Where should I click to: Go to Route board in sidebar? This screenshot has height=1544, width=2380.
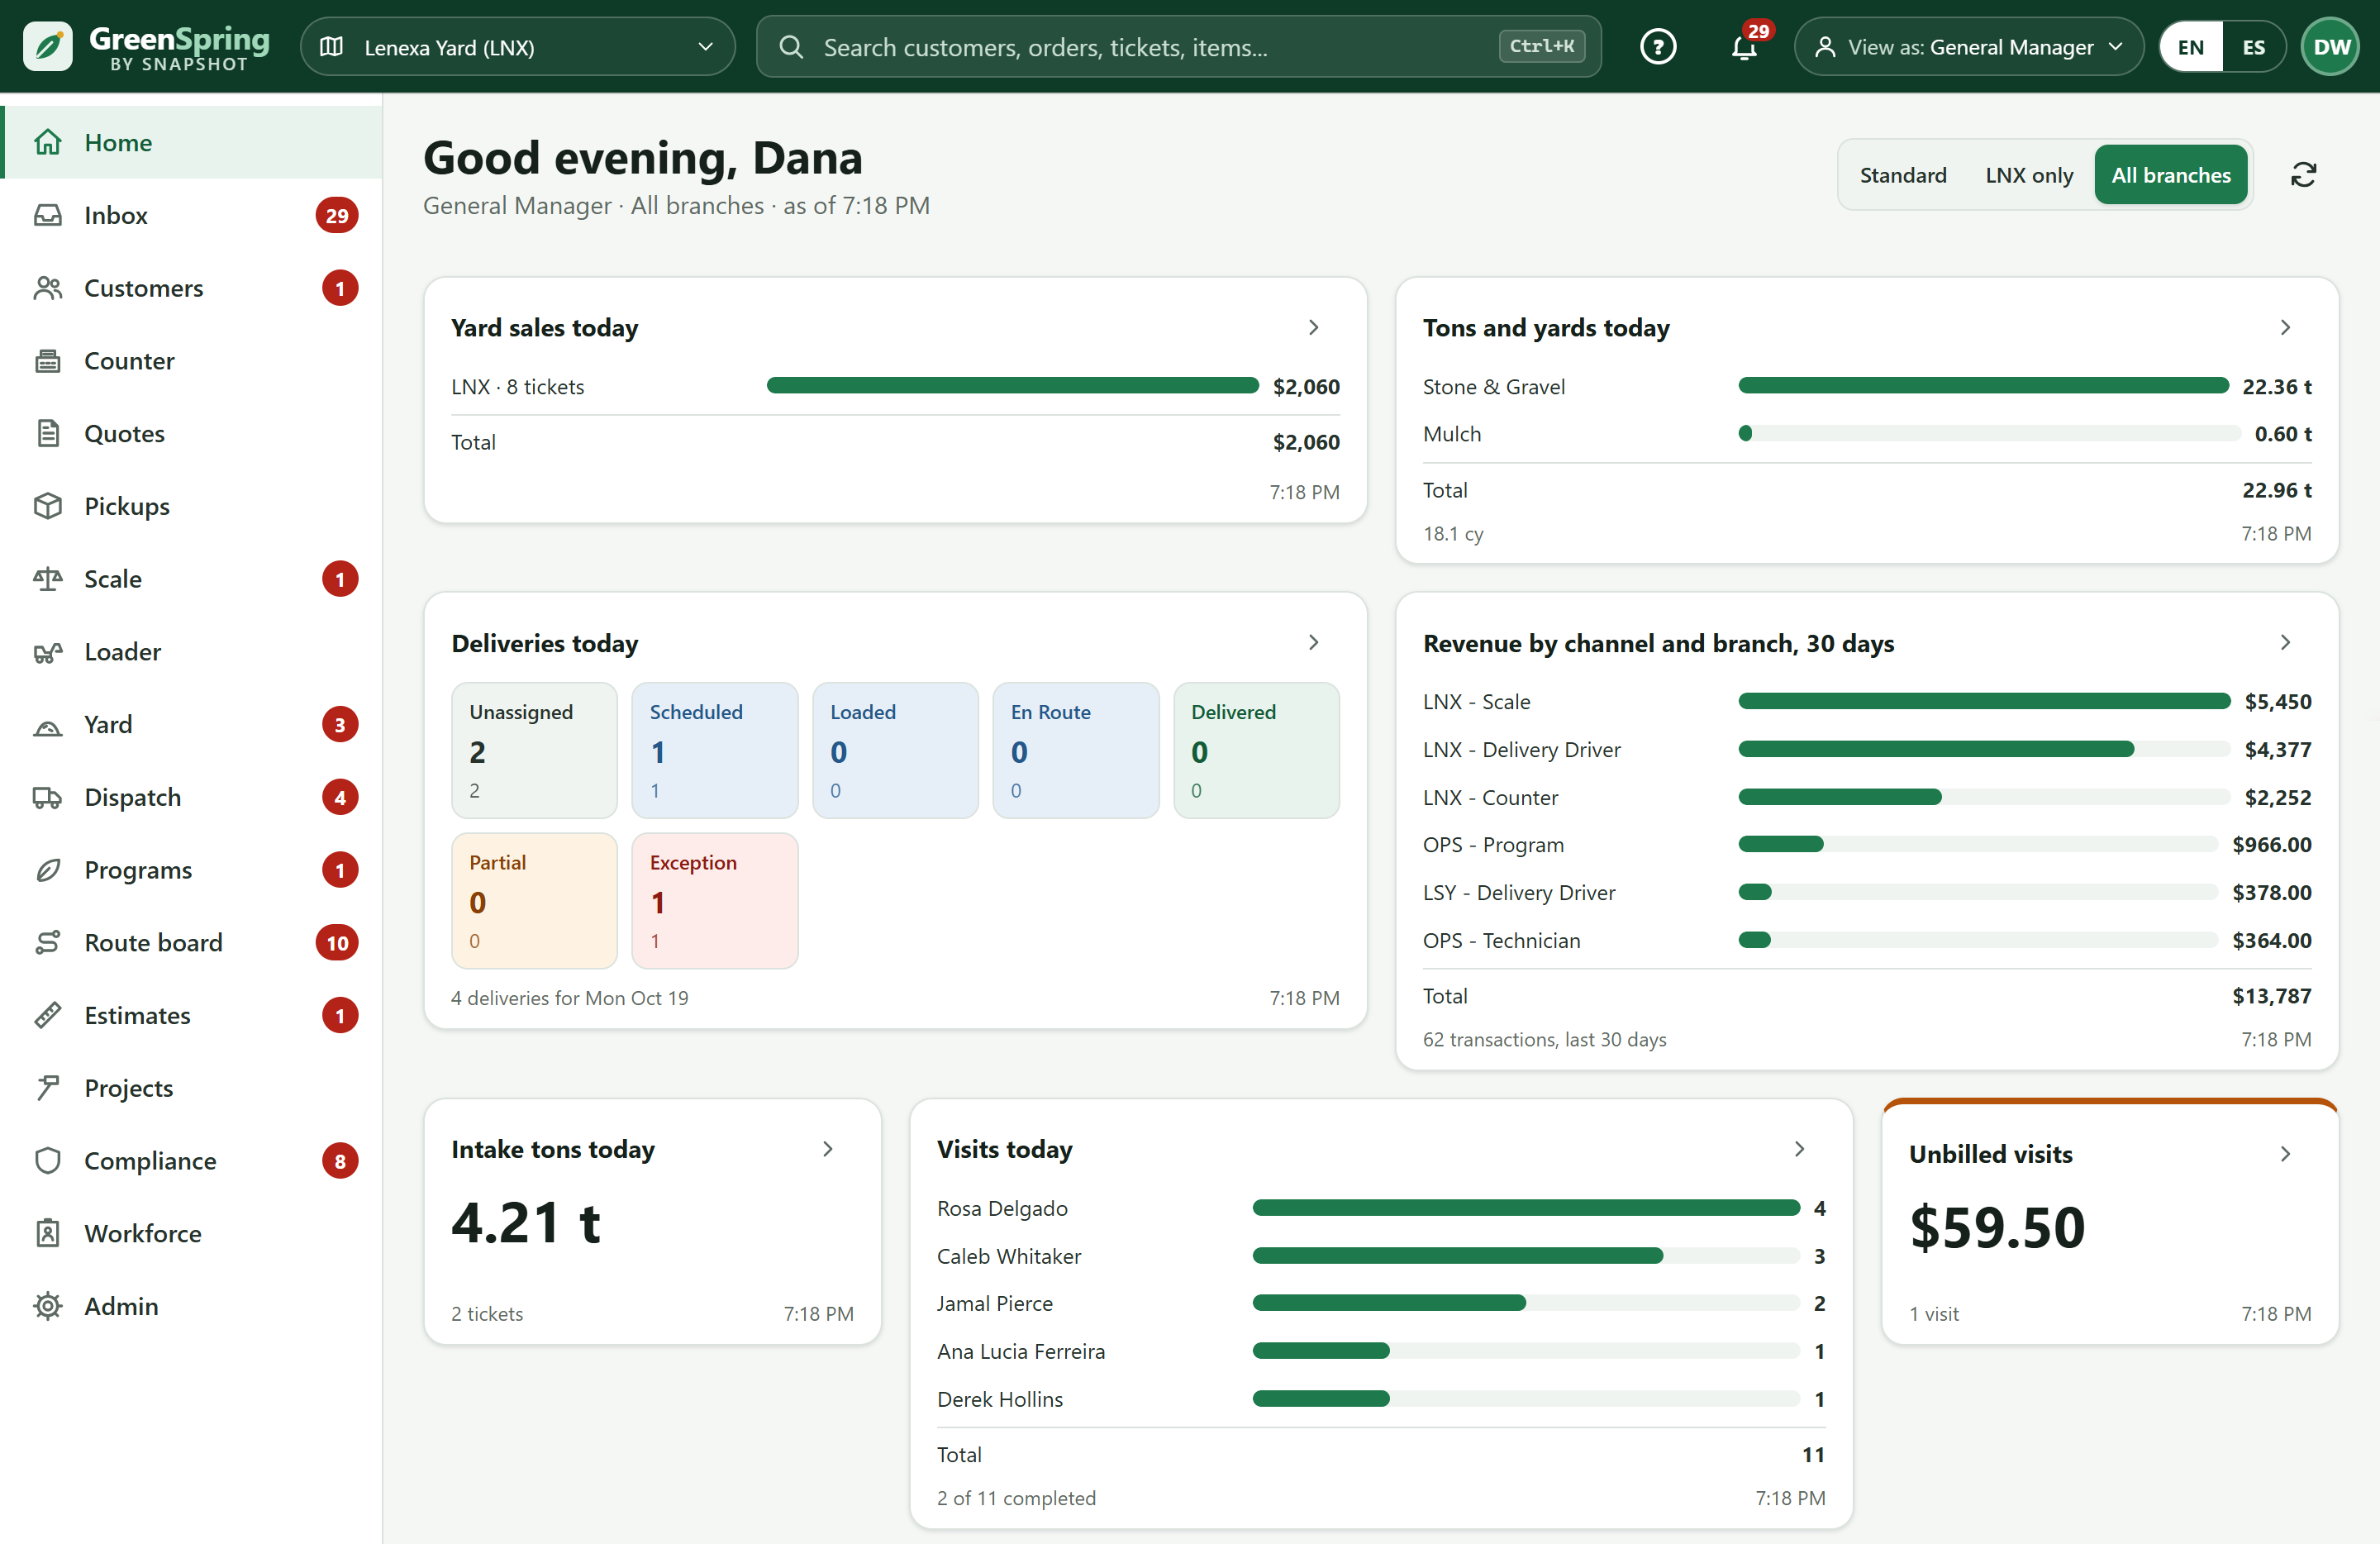coord(192,942)
